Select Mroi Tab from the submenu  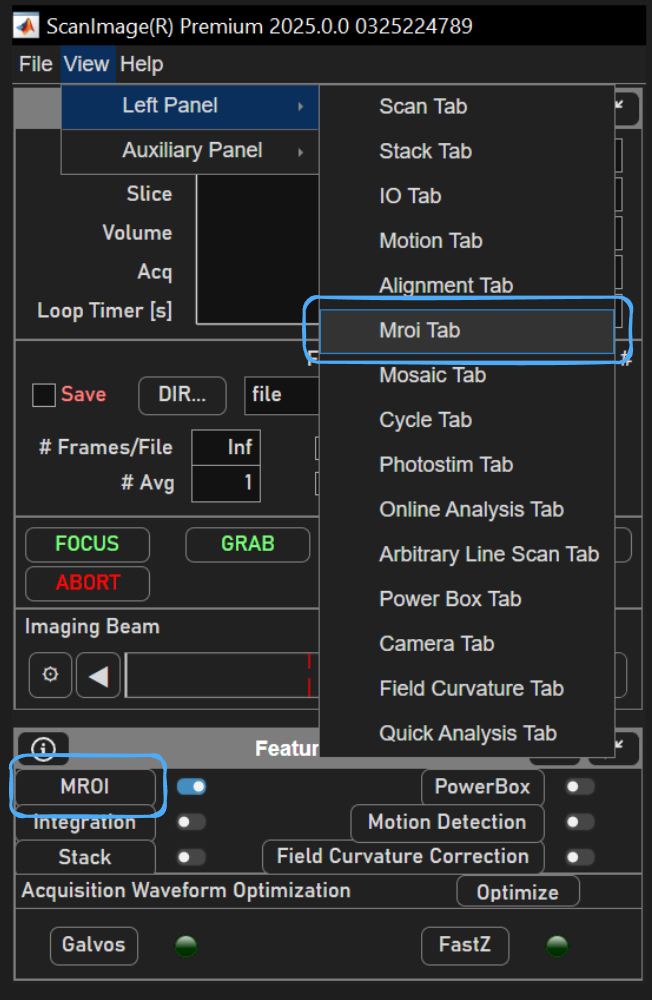point(420,330)
